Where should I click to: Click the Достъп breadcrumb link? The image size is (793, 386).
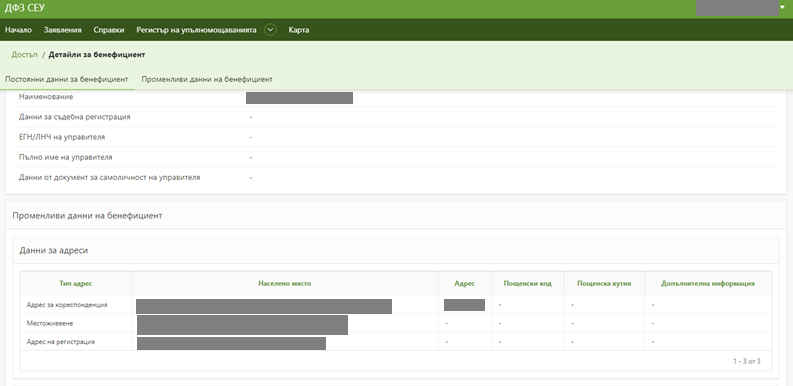click(25, 55)
